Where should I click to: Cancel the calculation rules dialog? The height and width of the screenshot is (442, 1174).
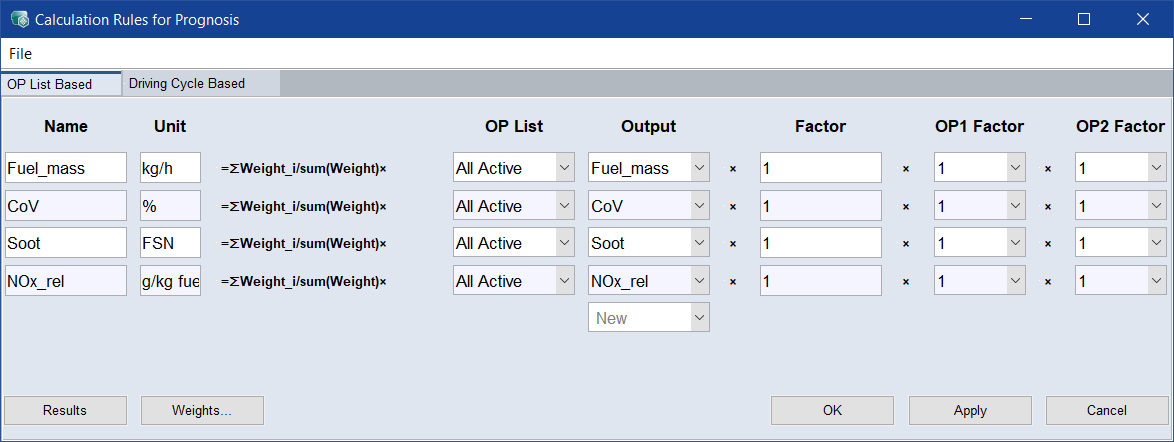point(1106,410)
